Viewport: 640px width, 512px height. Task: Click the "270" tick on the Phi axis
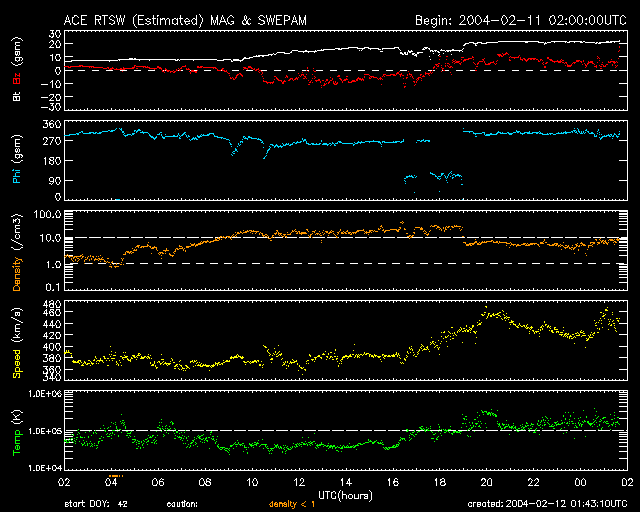pos(52,141)
